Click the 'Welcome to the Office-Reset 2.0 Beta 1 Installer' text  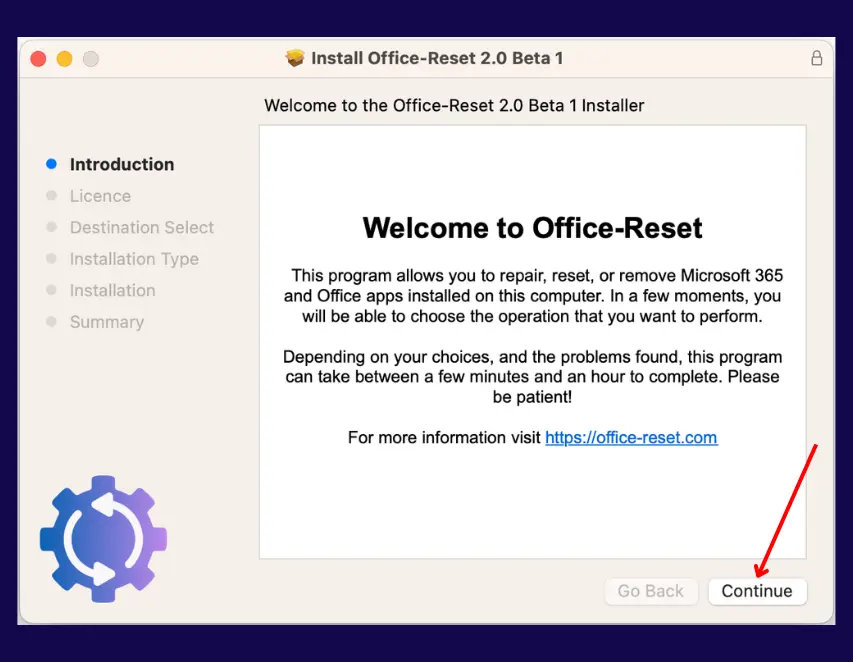tap(454, 106)
